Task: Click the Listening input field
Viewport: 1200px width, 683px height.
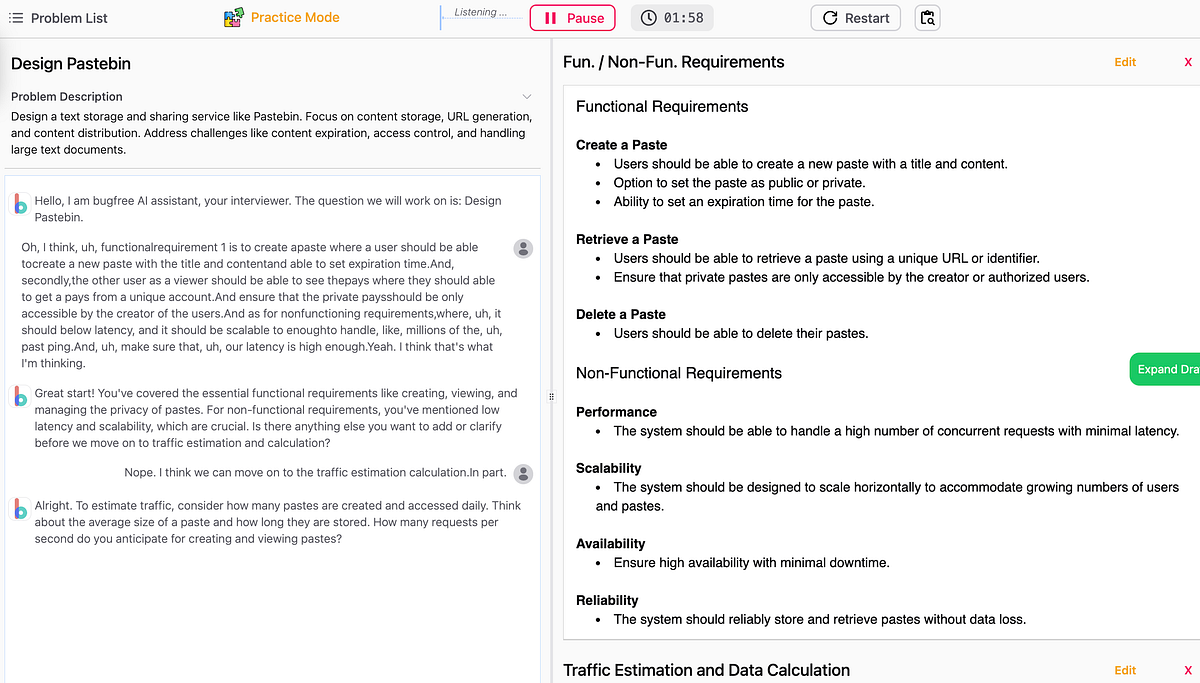Action: [x=480, y=14]
